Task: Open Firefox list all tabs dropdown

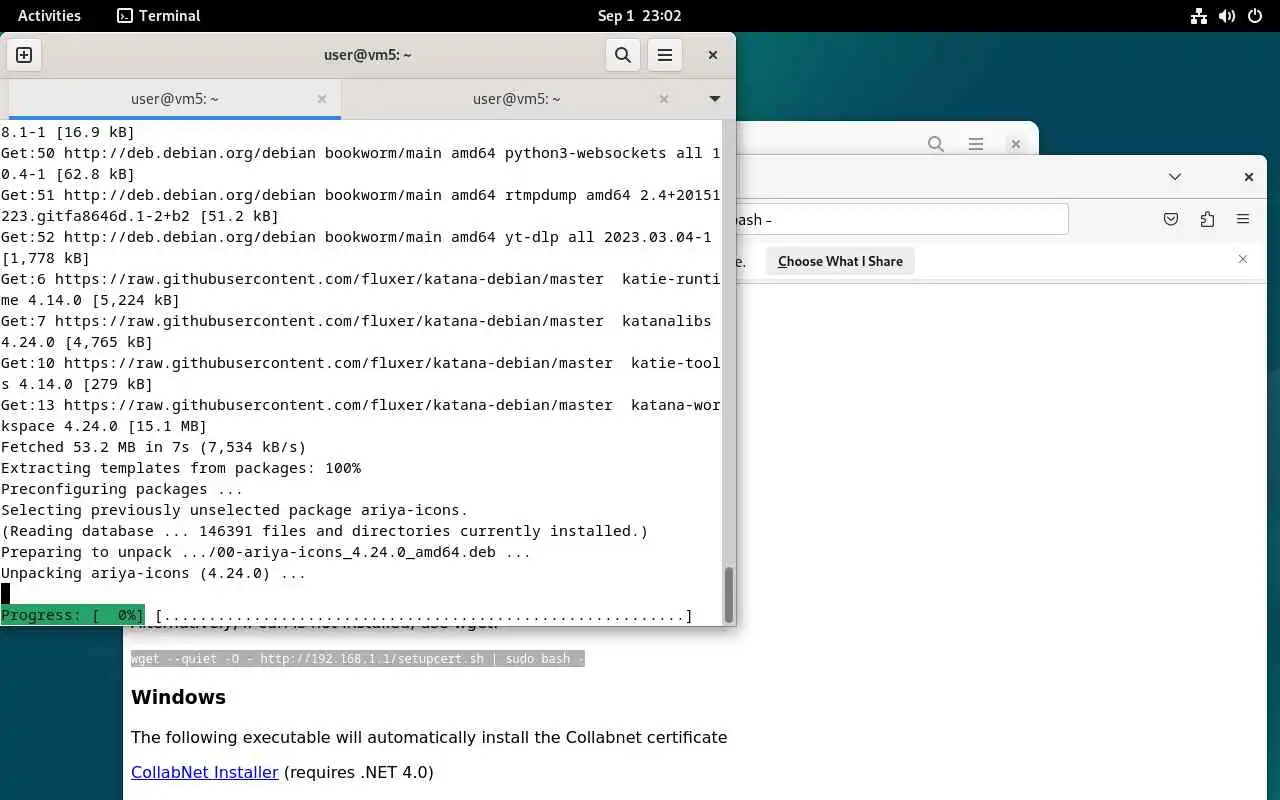Action: click(x=1175, y=177)
